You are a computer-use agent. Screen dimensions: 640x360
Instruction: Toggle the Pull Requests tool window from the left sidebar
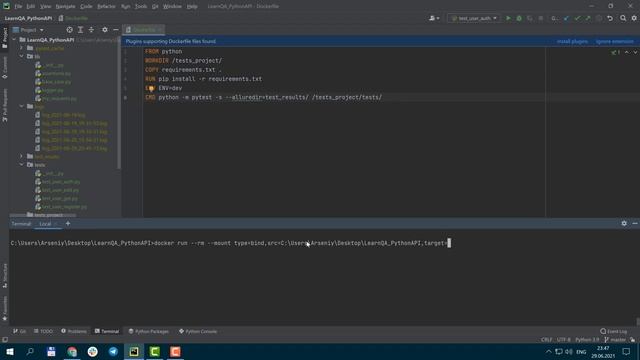point(4,105)
